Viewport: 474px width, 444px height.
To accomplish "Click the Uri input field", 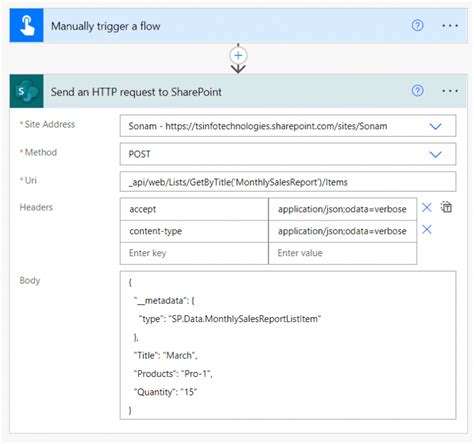I will click(x=288, y=182).
